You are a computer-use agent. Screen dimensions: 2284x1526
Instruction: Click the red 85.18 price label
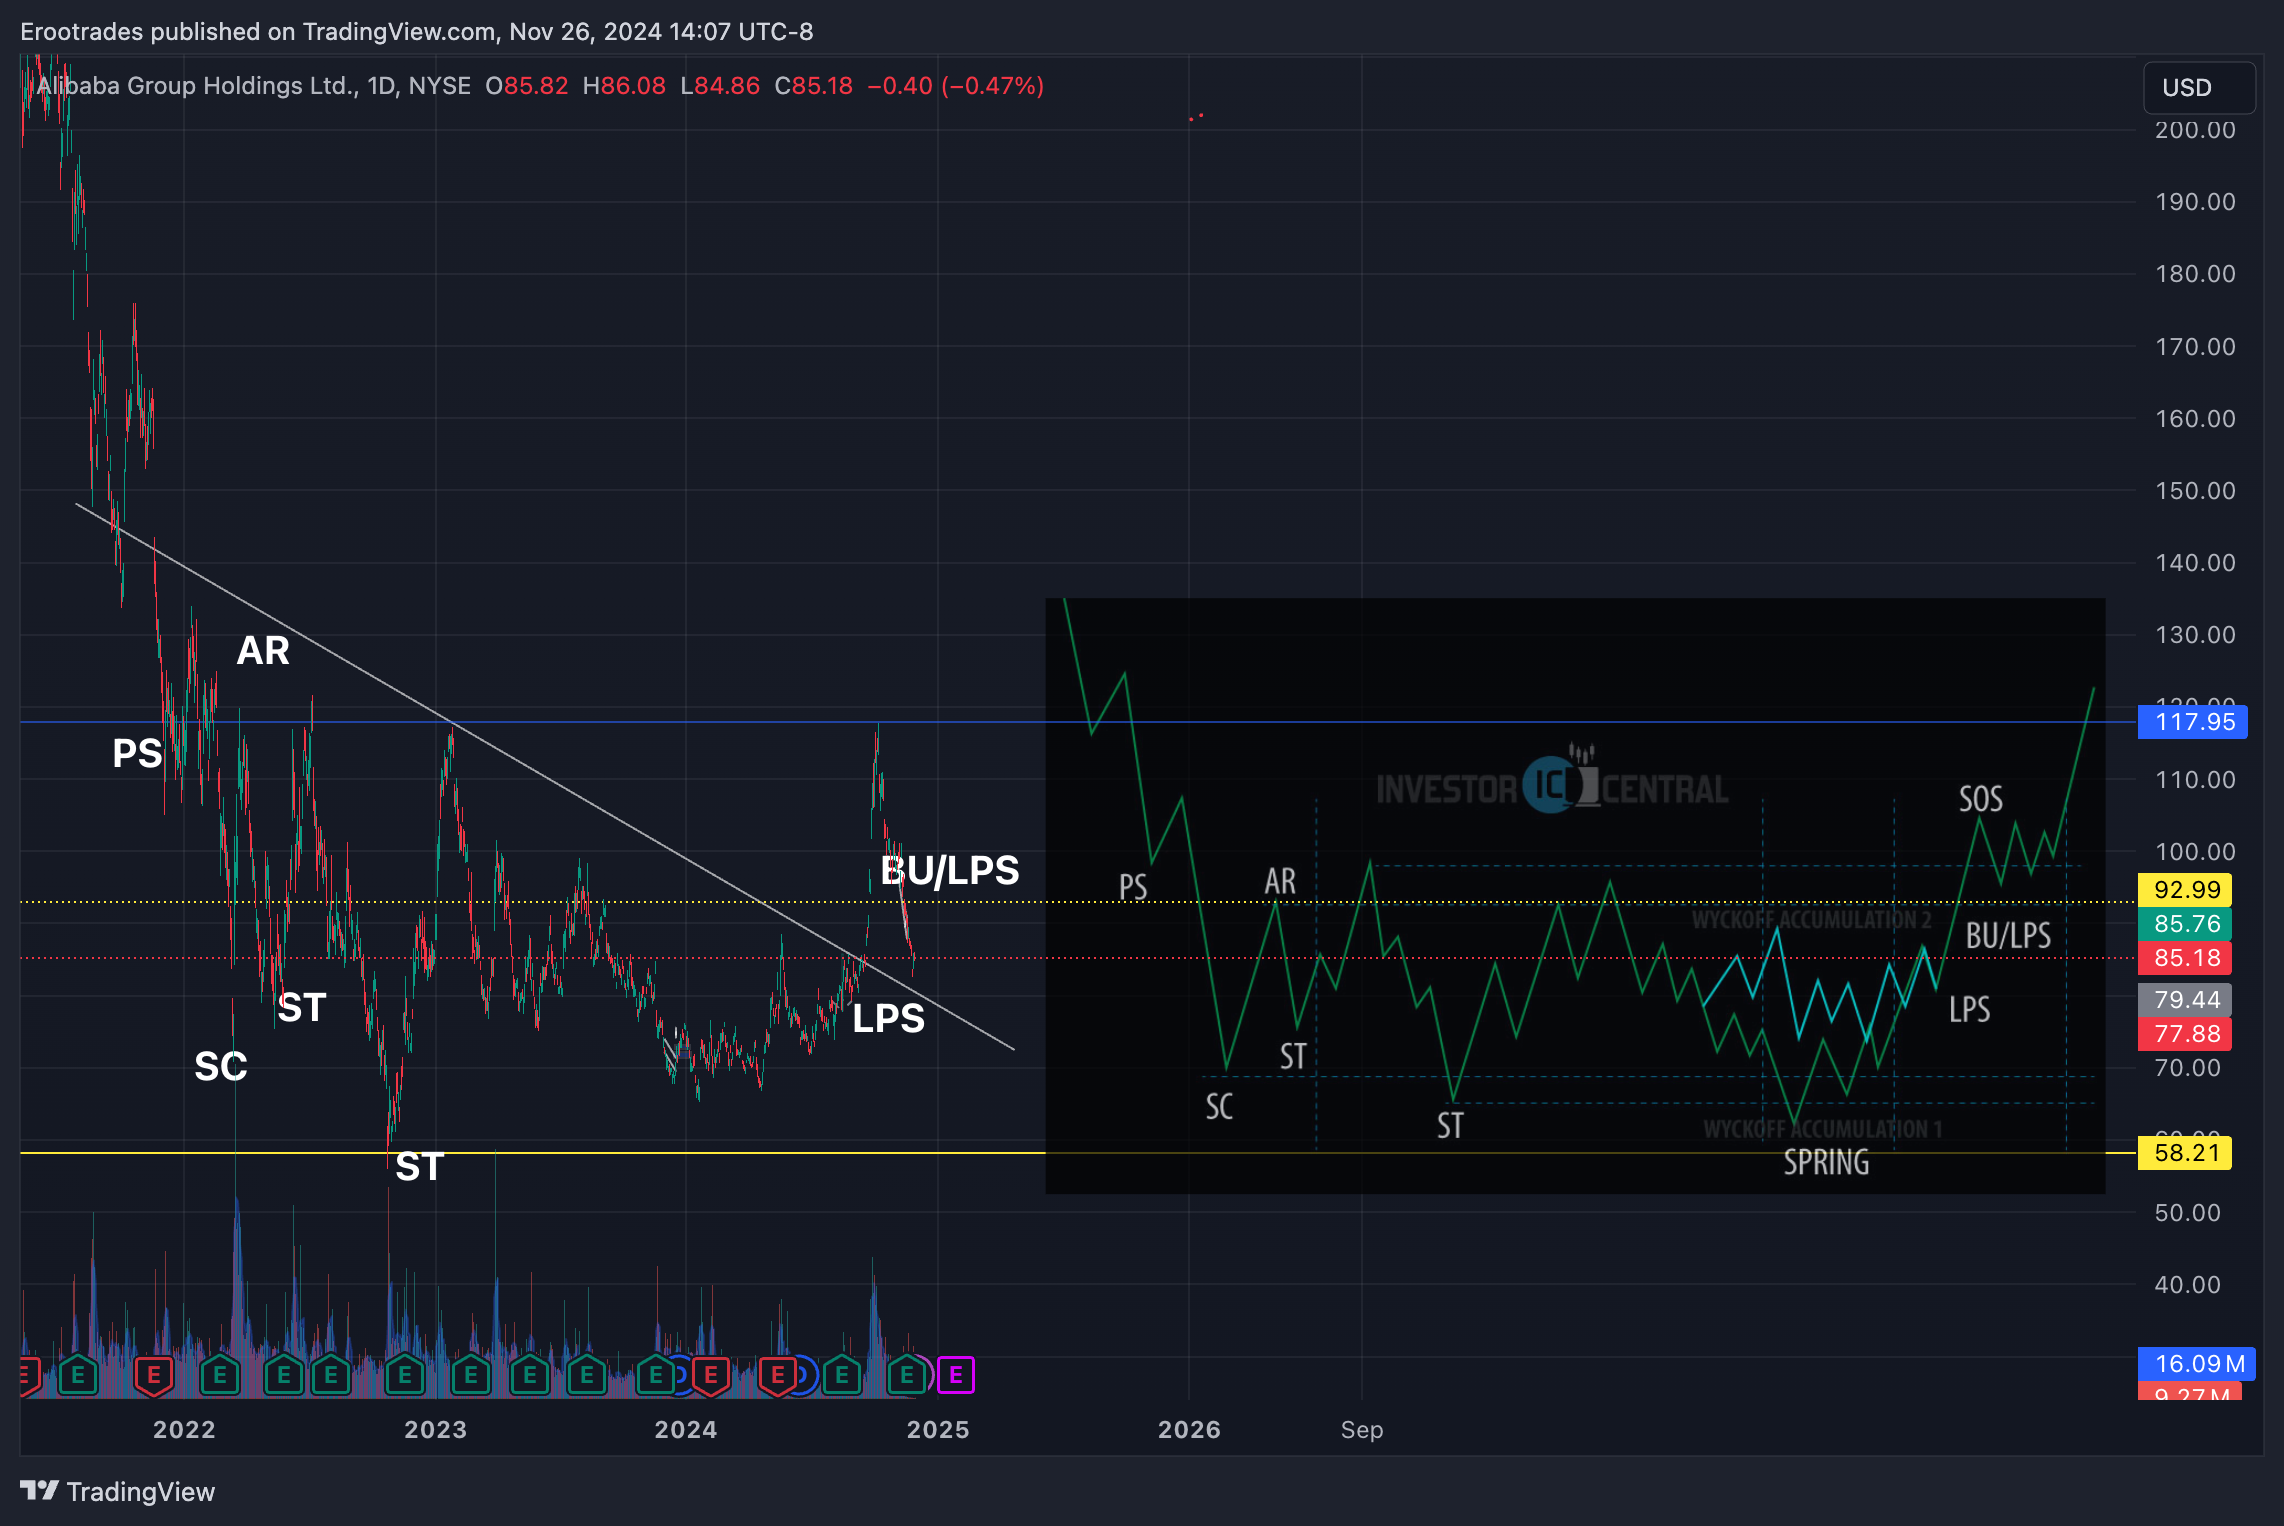(2185, 958)
